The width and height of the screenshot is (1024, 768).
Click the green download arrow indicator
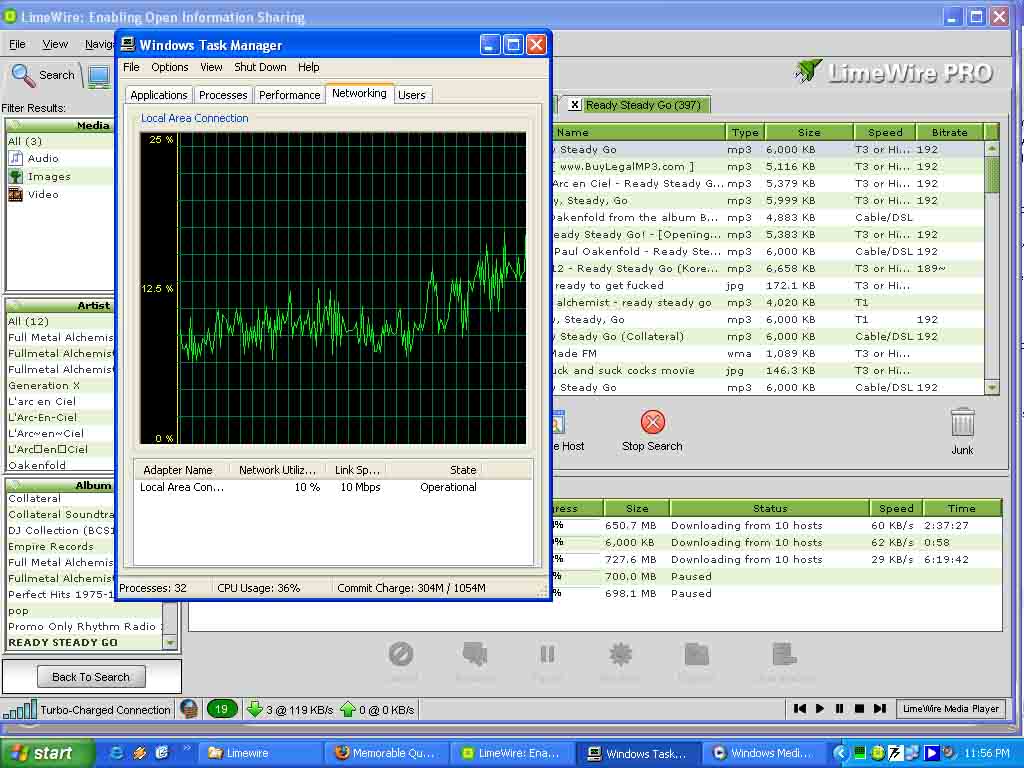(x=255, y=709)
